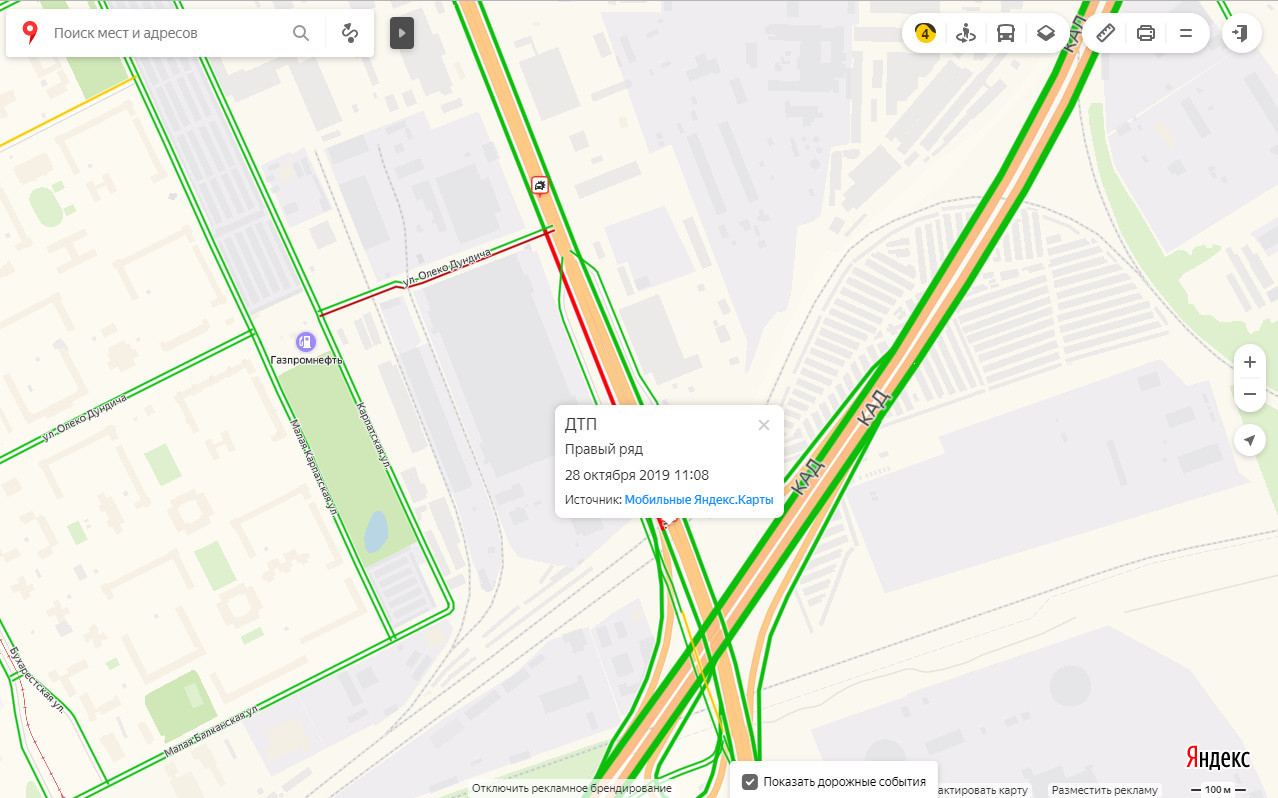1278x798 pixels.
Task: Open the Мобильные Яндекс.Карты source link
Action: click(699, 499)
